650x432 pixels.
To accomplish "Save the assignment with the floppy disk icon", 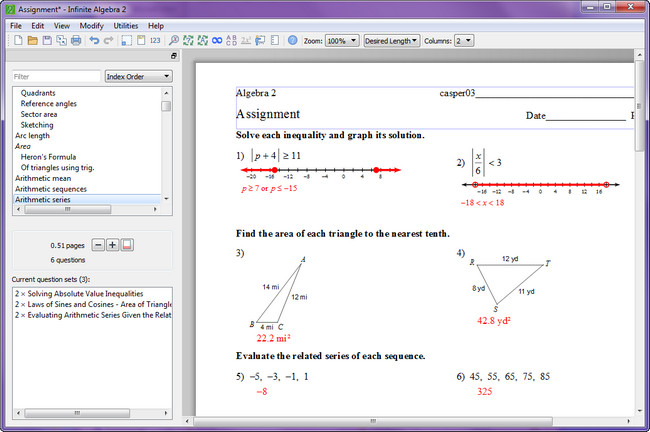I will click(x=47, y=40).
